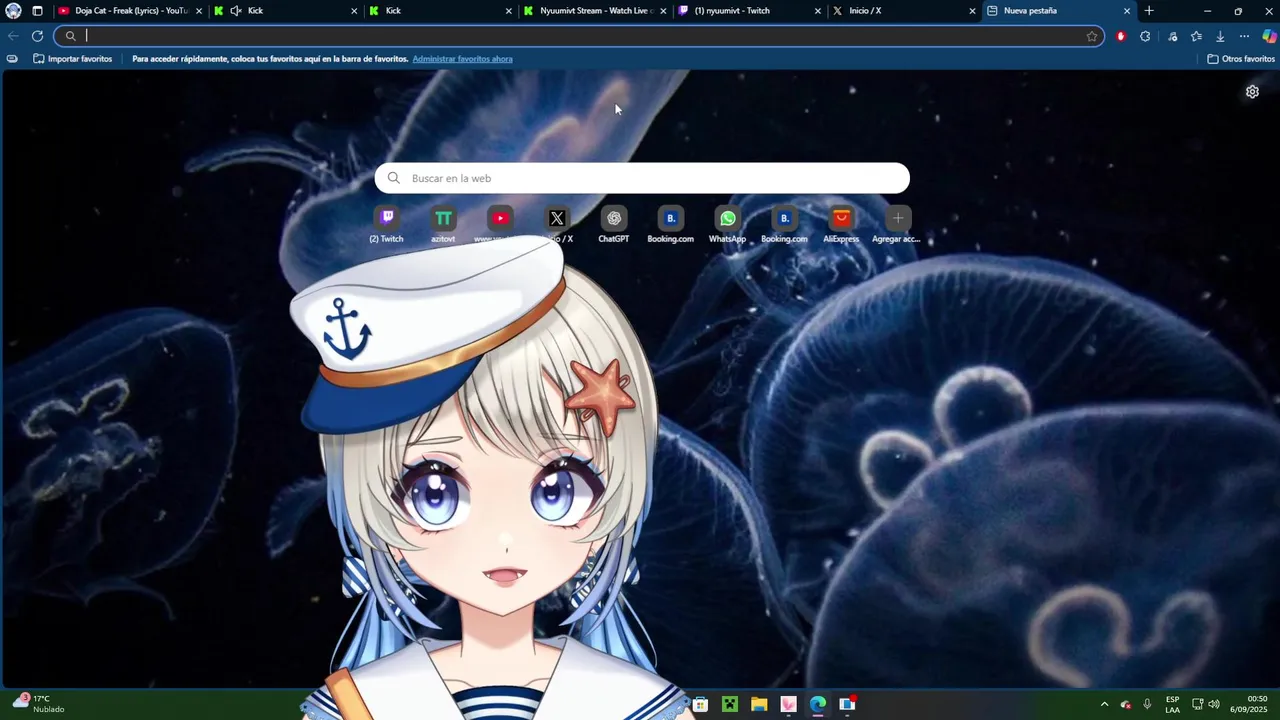Focus the browser address bar
The width and height of the screenshot is (1280, 720).
tap(580, 36)
